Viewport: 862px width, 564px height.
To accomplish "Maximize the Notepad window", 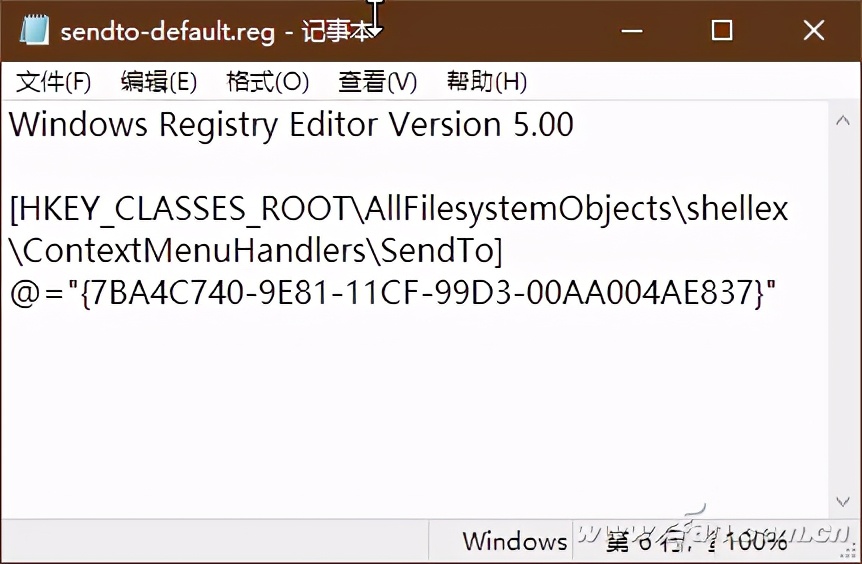I will pos(722,30).
